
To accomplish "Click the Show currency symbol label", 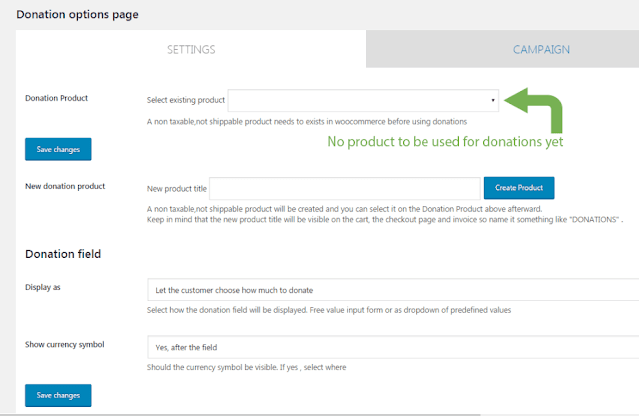I will (x=65, y=346).
